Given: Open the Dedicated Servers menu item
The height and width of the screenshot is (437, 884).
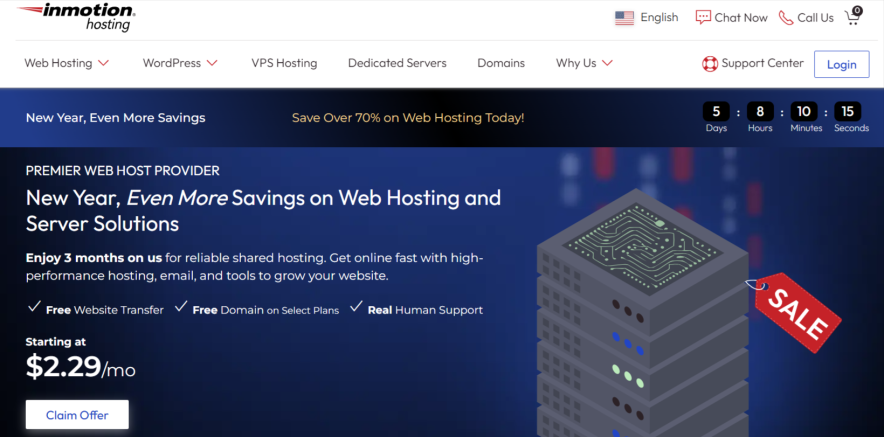Looking at the screenshot, I should [397, 63].
